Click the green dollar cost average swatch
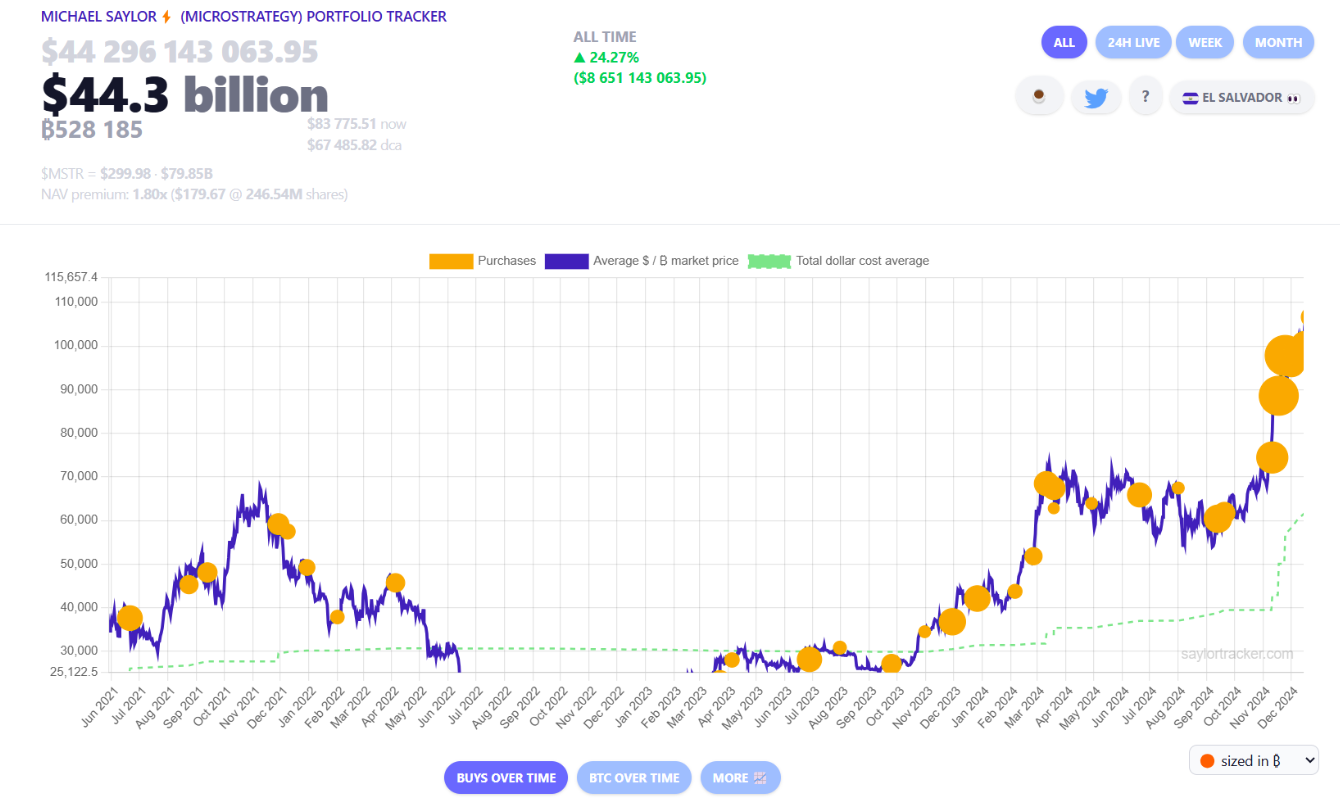Viewport: 1340px width, 808px height. click(769, 261)
